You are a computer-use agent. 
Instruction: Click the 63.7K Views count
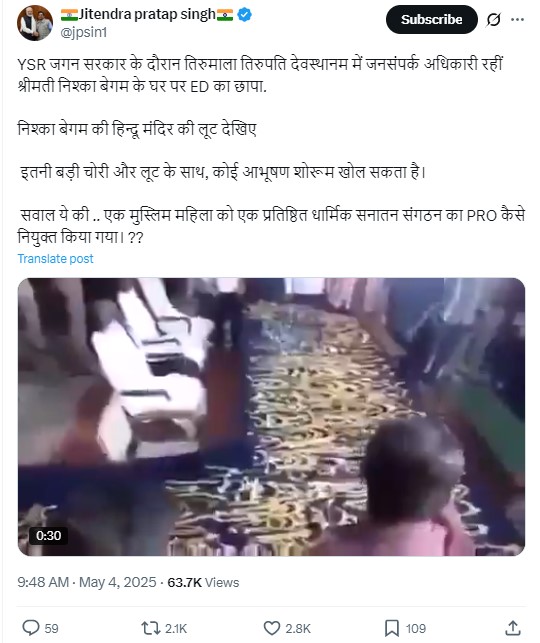[203, 582]
